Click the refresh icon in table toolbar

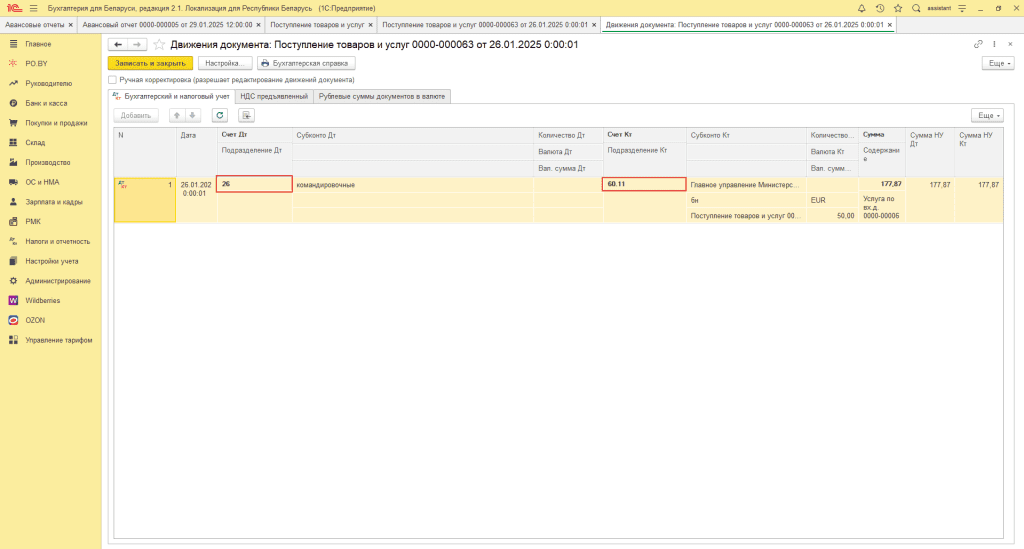pyautogui.click(x=220, y=115)
